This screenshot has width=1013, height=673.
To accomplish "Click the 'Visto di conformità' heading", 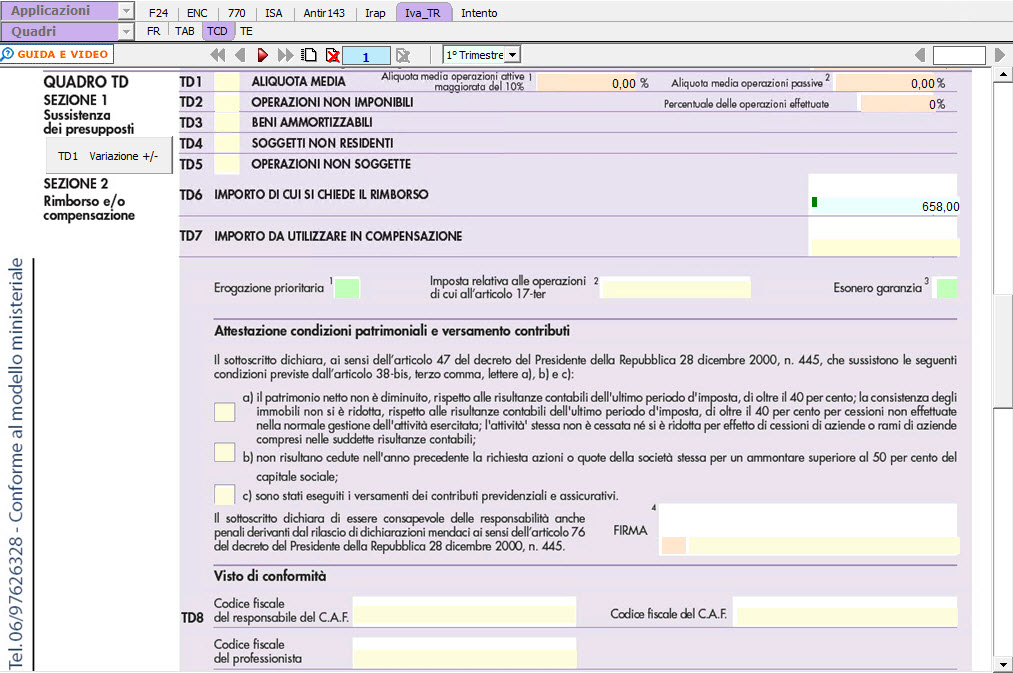I will [x=270, y=576].
